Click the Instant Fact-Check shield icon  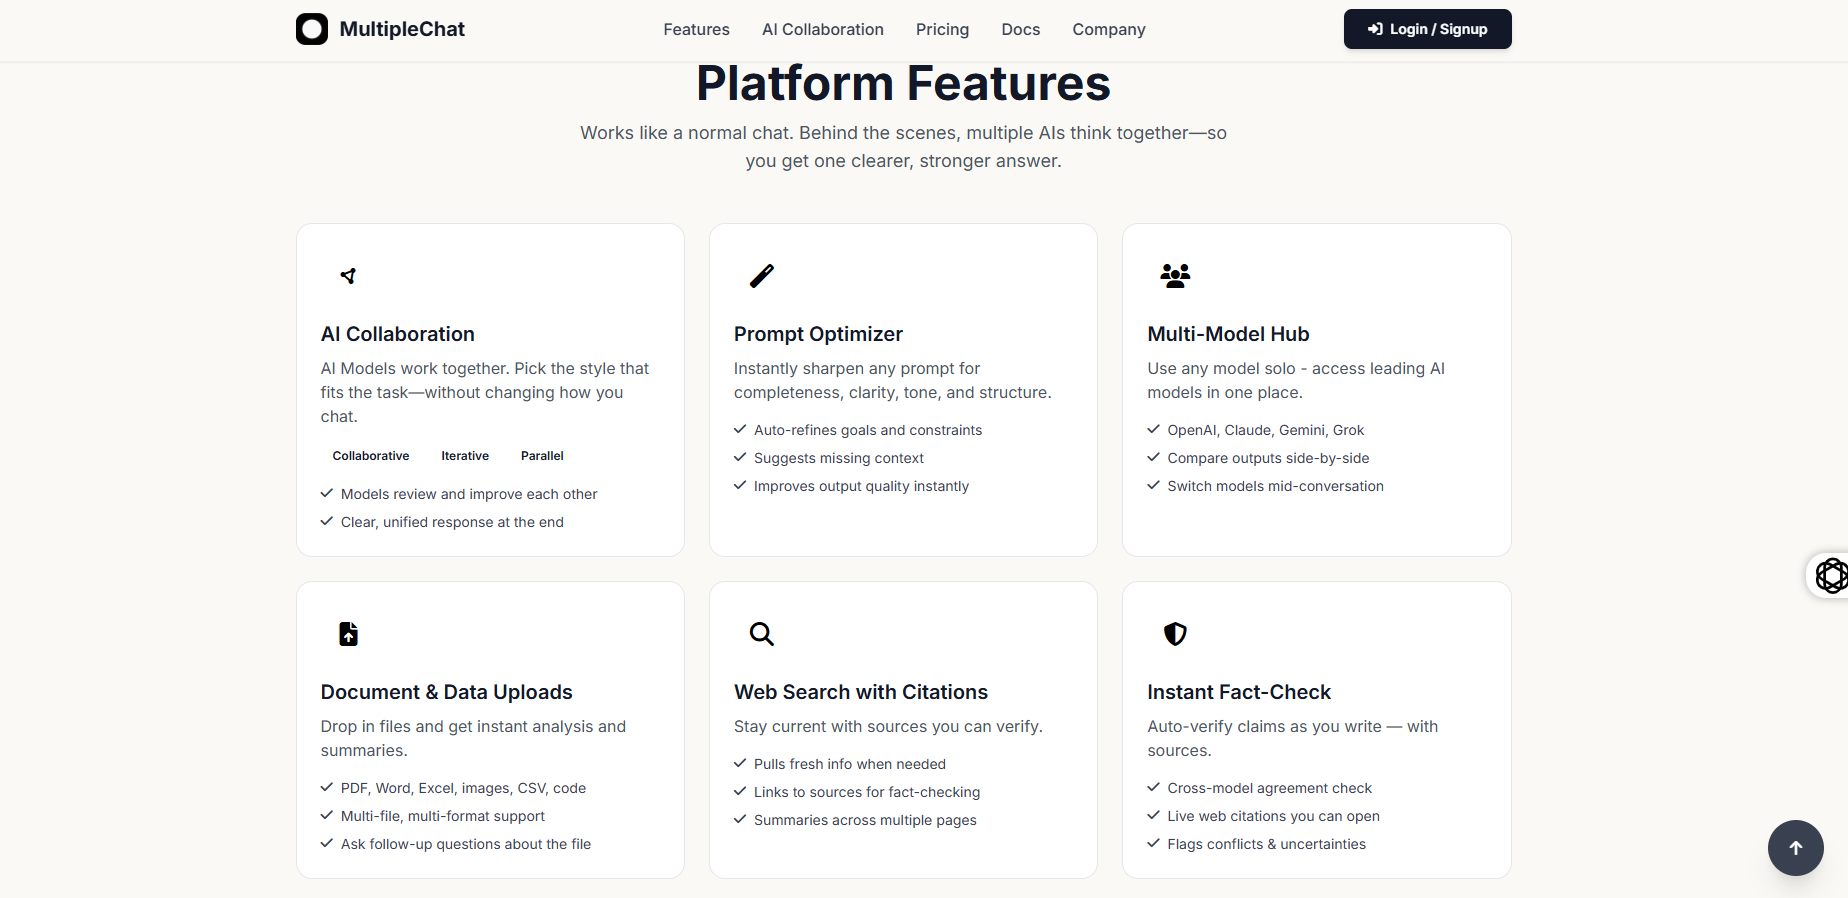(1175, 634)
